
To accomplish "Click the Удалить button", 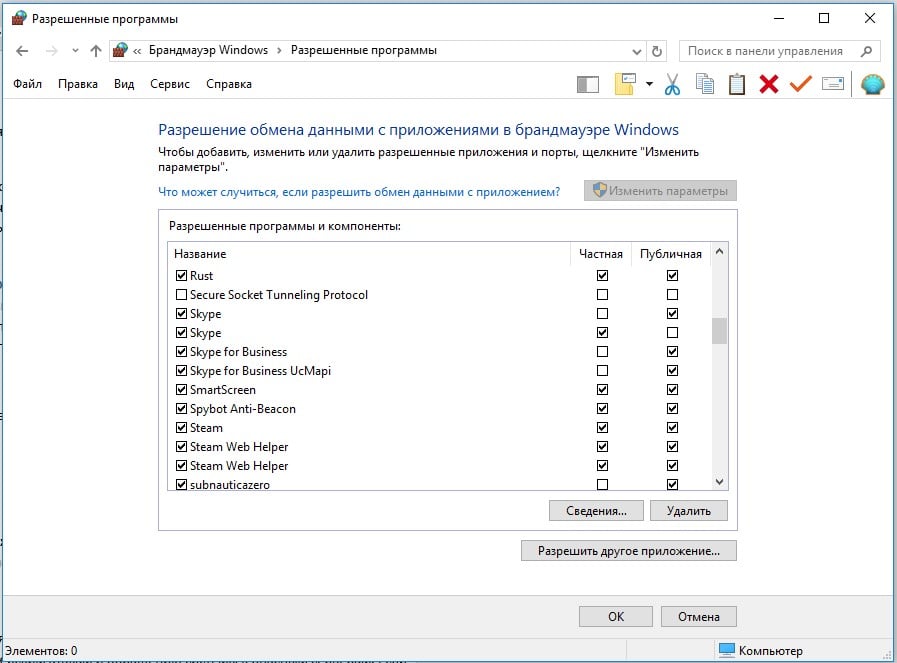I will tap(689, 511).
